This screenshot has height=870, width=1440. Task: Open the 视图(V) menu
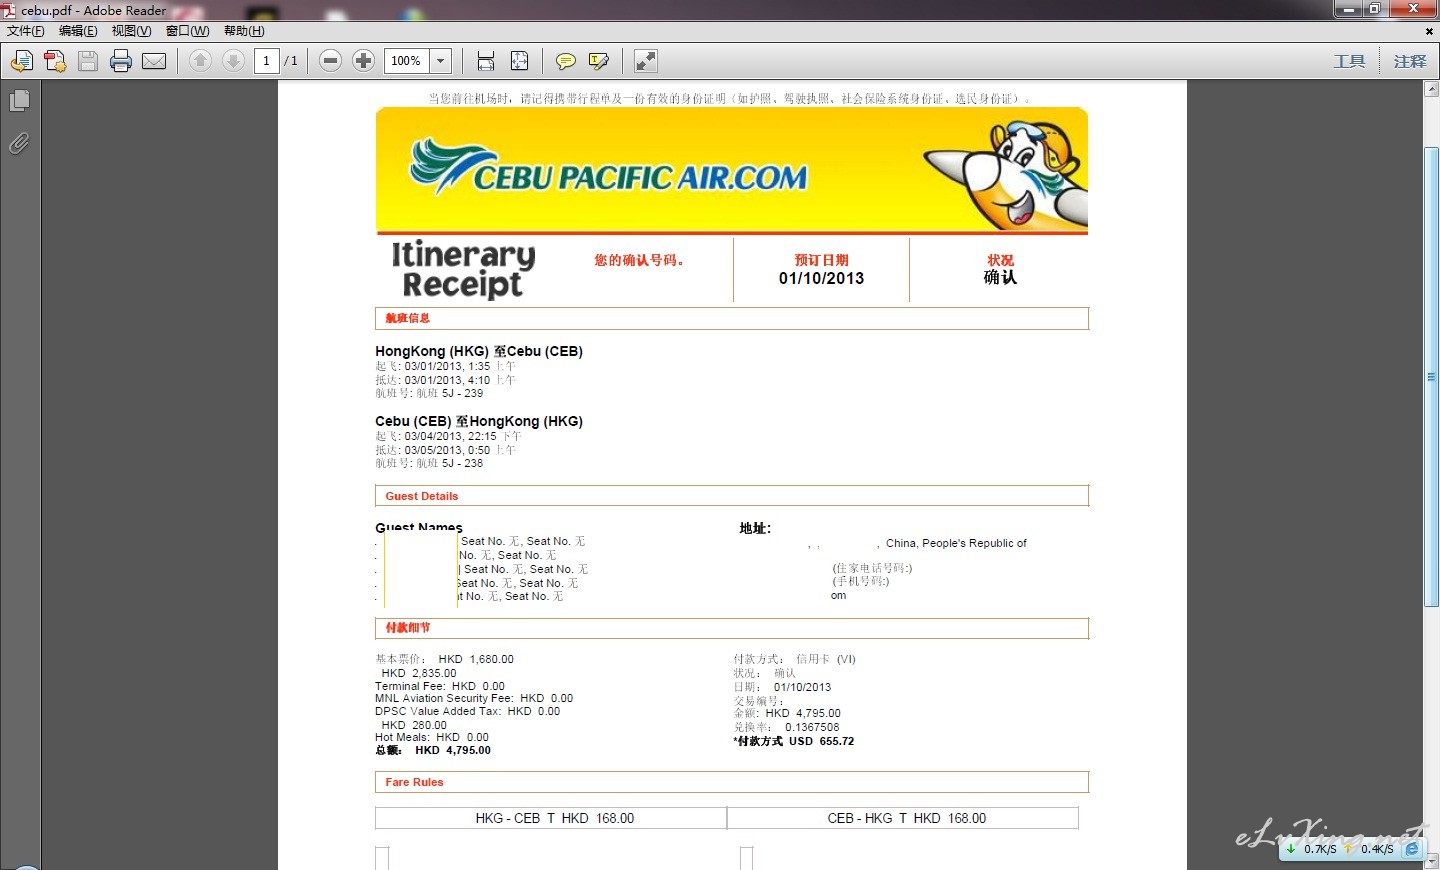coord(131,31)
